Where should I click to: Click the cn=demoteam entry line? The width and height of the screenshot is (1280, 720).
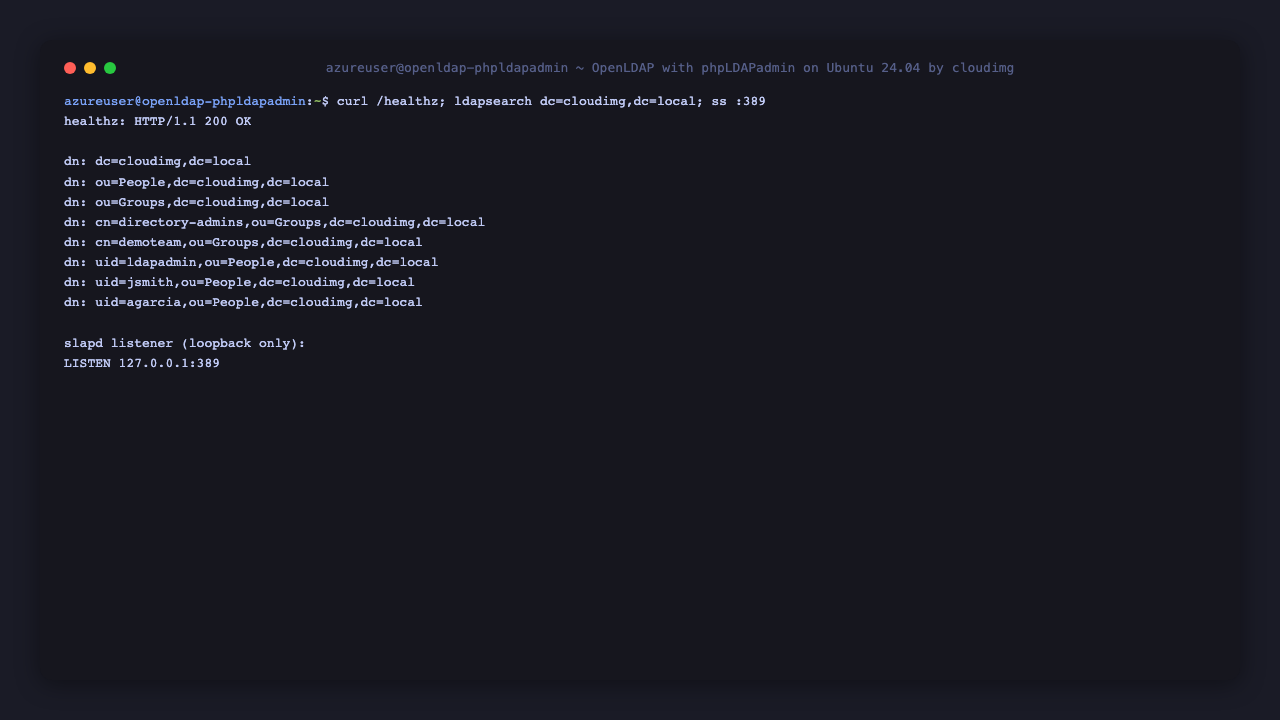tap(243, 242)
